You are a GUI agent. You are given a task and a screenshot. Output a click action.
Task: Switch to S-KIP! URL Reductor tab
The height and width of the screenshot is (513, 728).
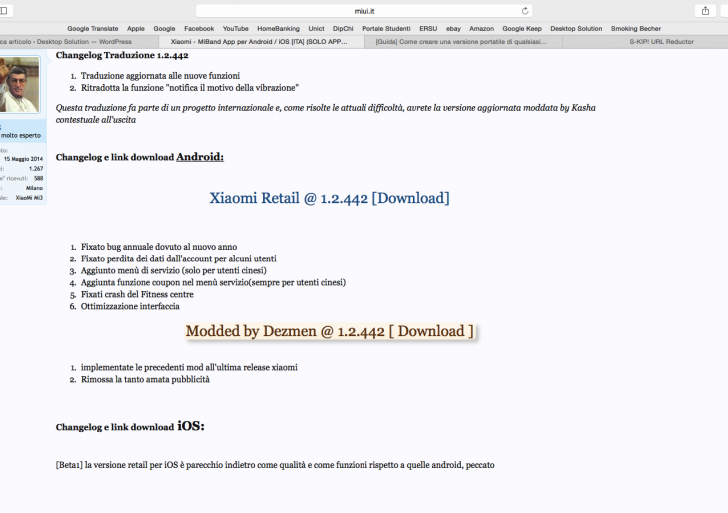[x=645, y=41]
